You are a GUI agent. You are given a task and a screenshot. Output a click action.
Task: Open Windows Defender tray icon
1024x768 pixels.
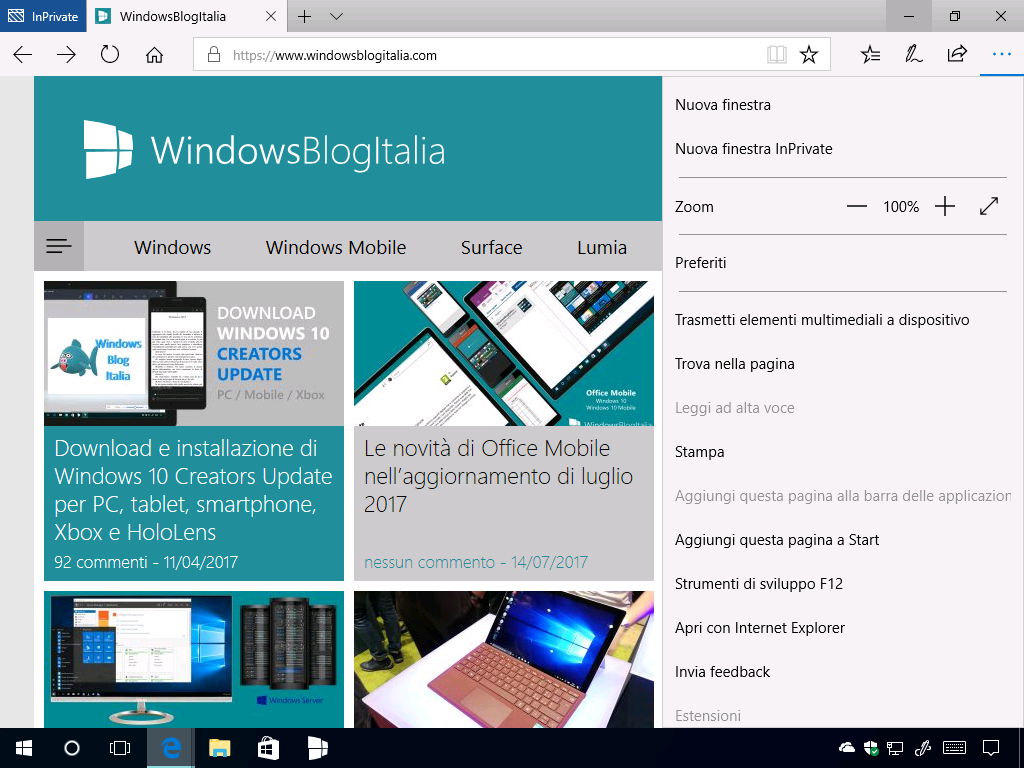click(x=871, y=748)
